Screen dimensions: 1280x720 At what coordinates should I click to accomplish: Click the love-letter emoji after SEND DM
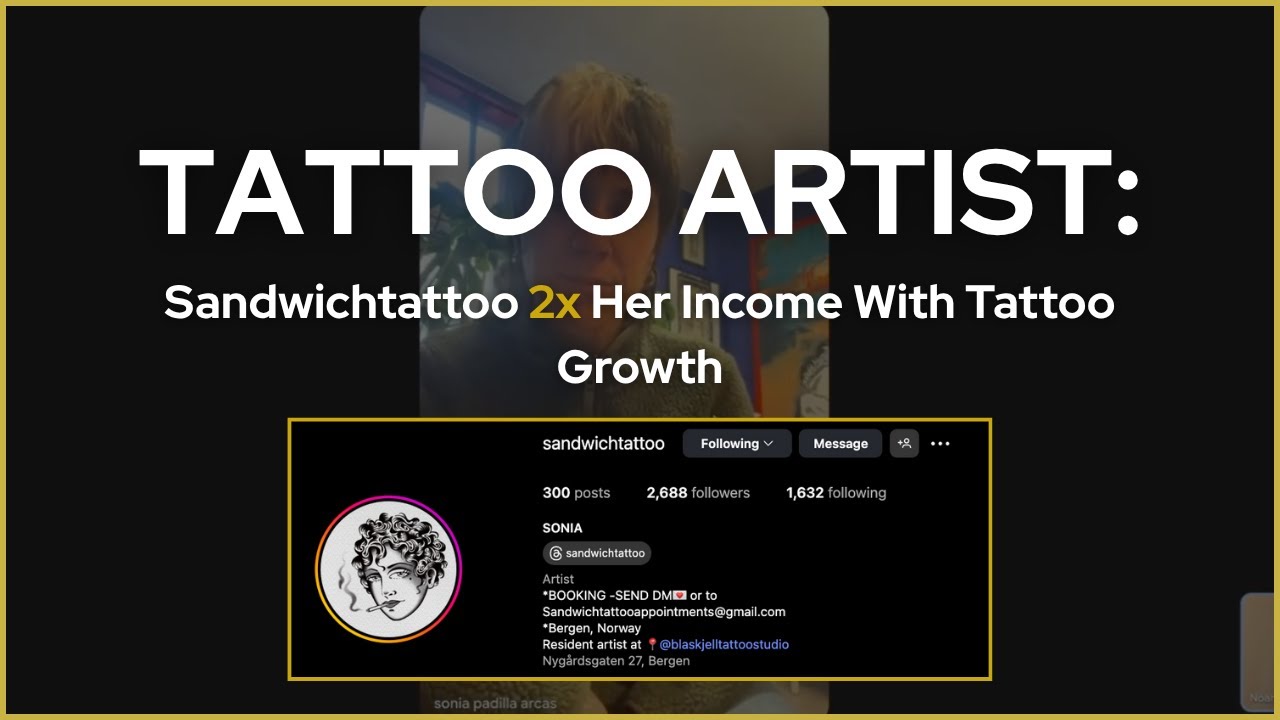[x=680, y=596]
